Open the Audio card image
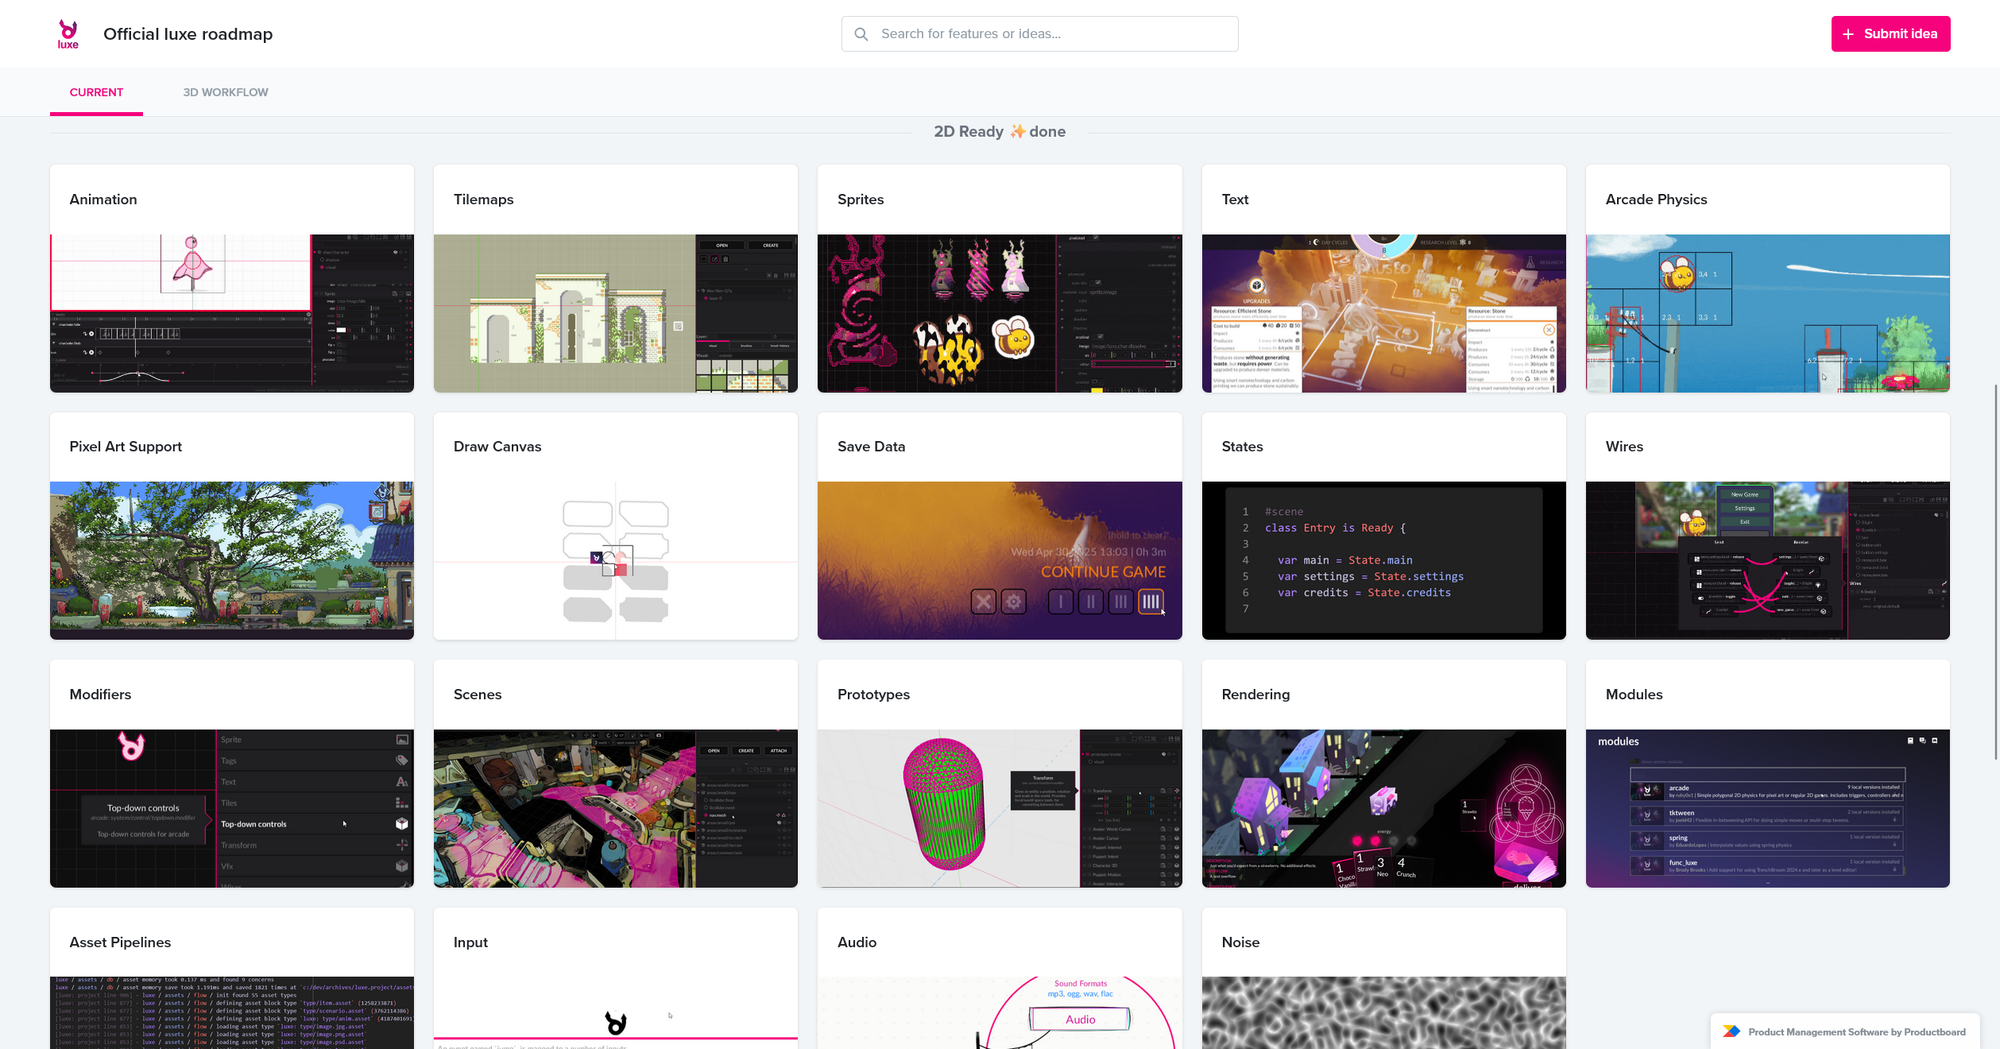This screenshot has width=2000, height=1049. [1000, 1013]
